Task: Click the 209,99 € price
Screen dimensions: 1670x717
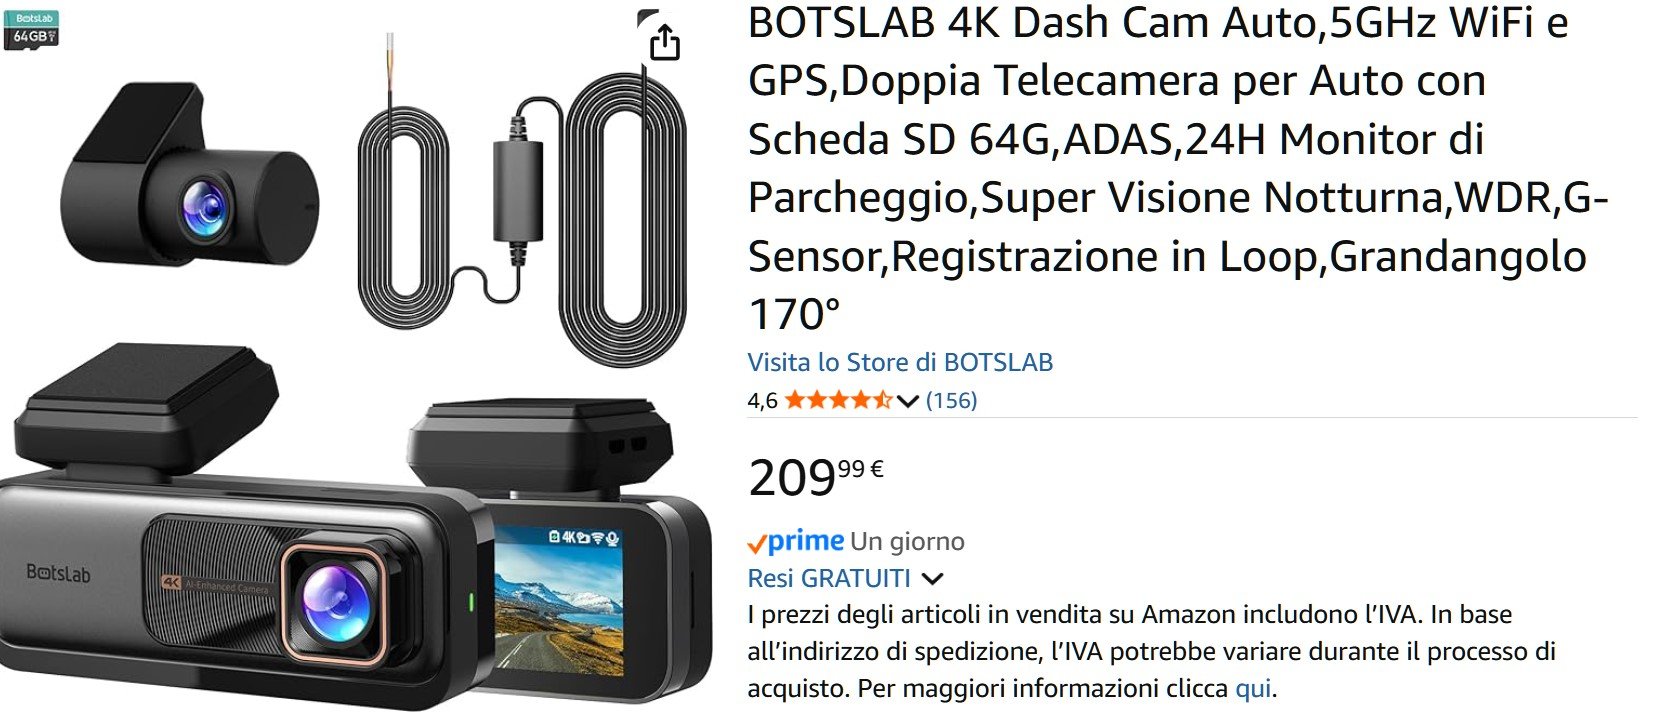Action: (x=816, y=477)
